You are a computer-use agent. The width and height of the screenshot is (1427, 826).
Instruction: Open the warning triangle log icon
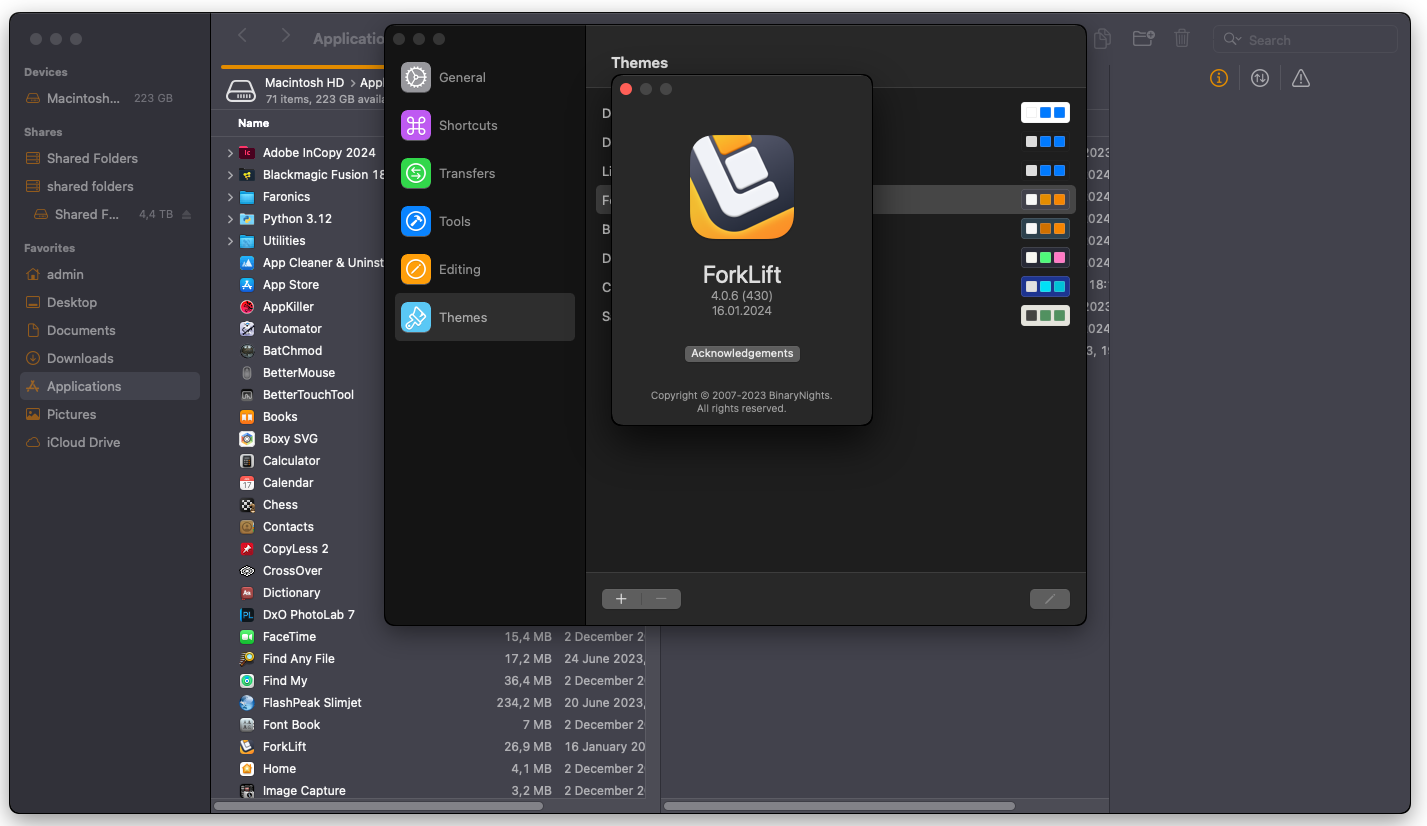pos(1300,78)
